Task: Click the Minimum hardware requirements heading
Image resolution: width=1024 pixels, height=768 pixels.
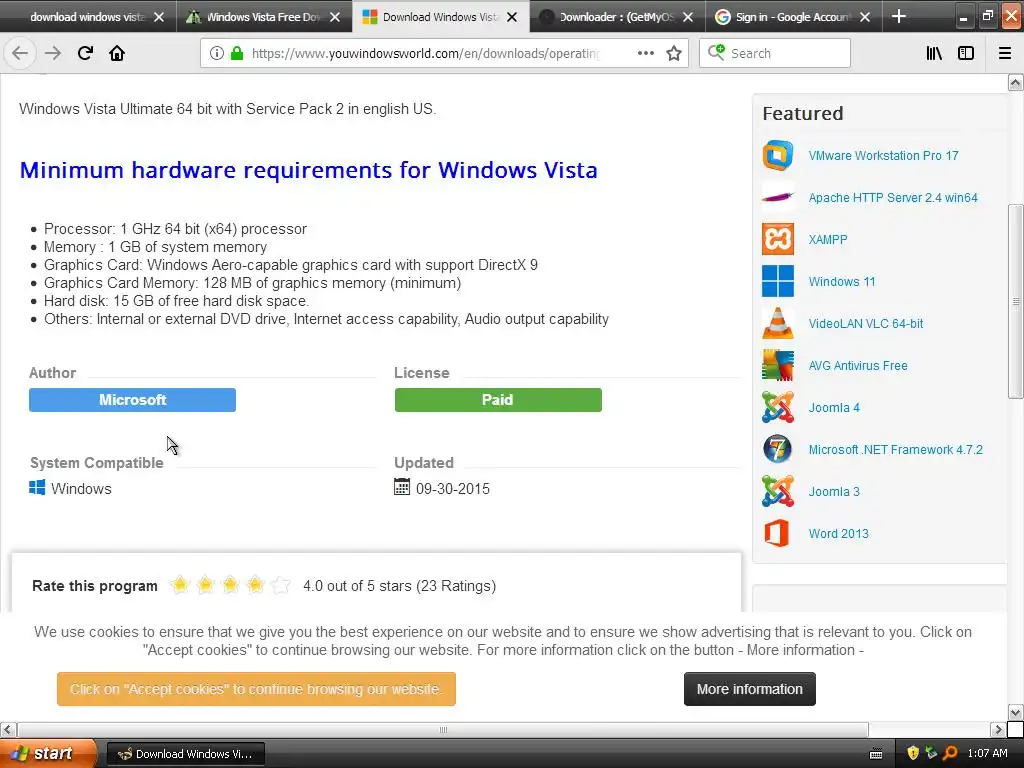Action: click(308, 170)
